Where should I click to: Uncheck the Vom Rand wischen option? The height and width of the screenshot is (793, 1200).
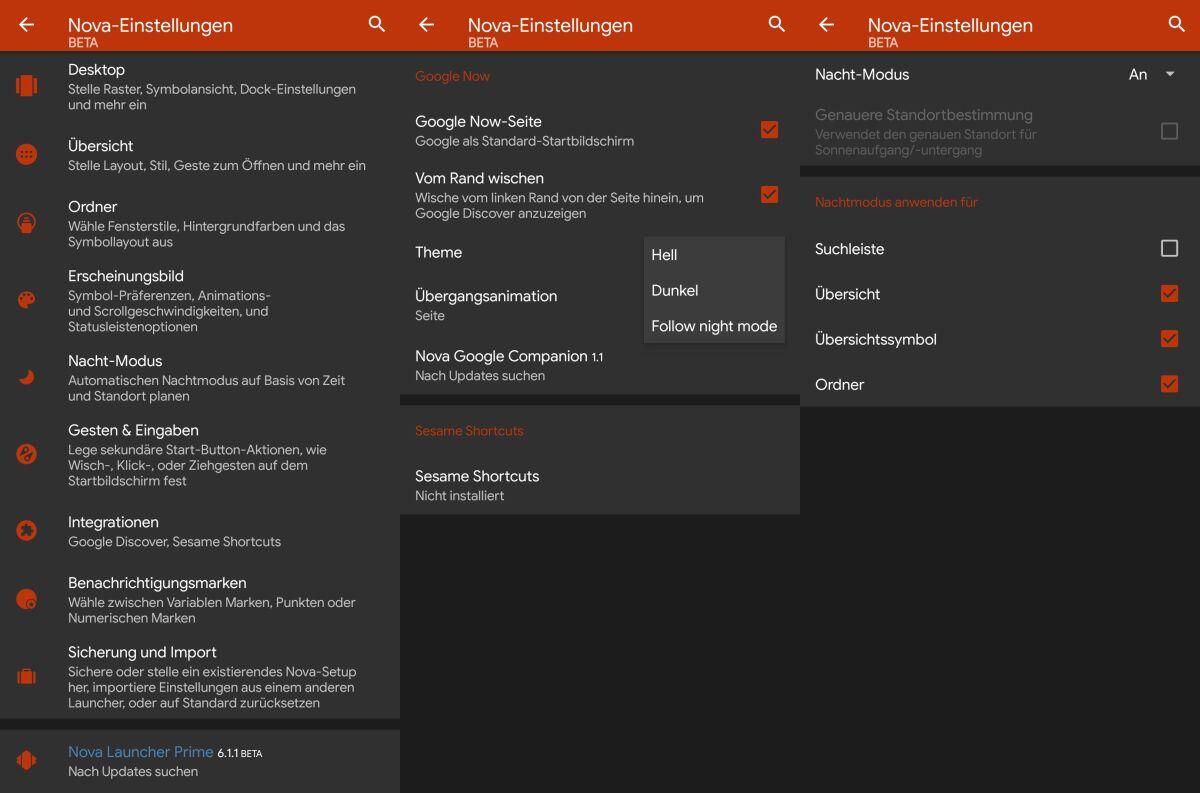(769, 194)
